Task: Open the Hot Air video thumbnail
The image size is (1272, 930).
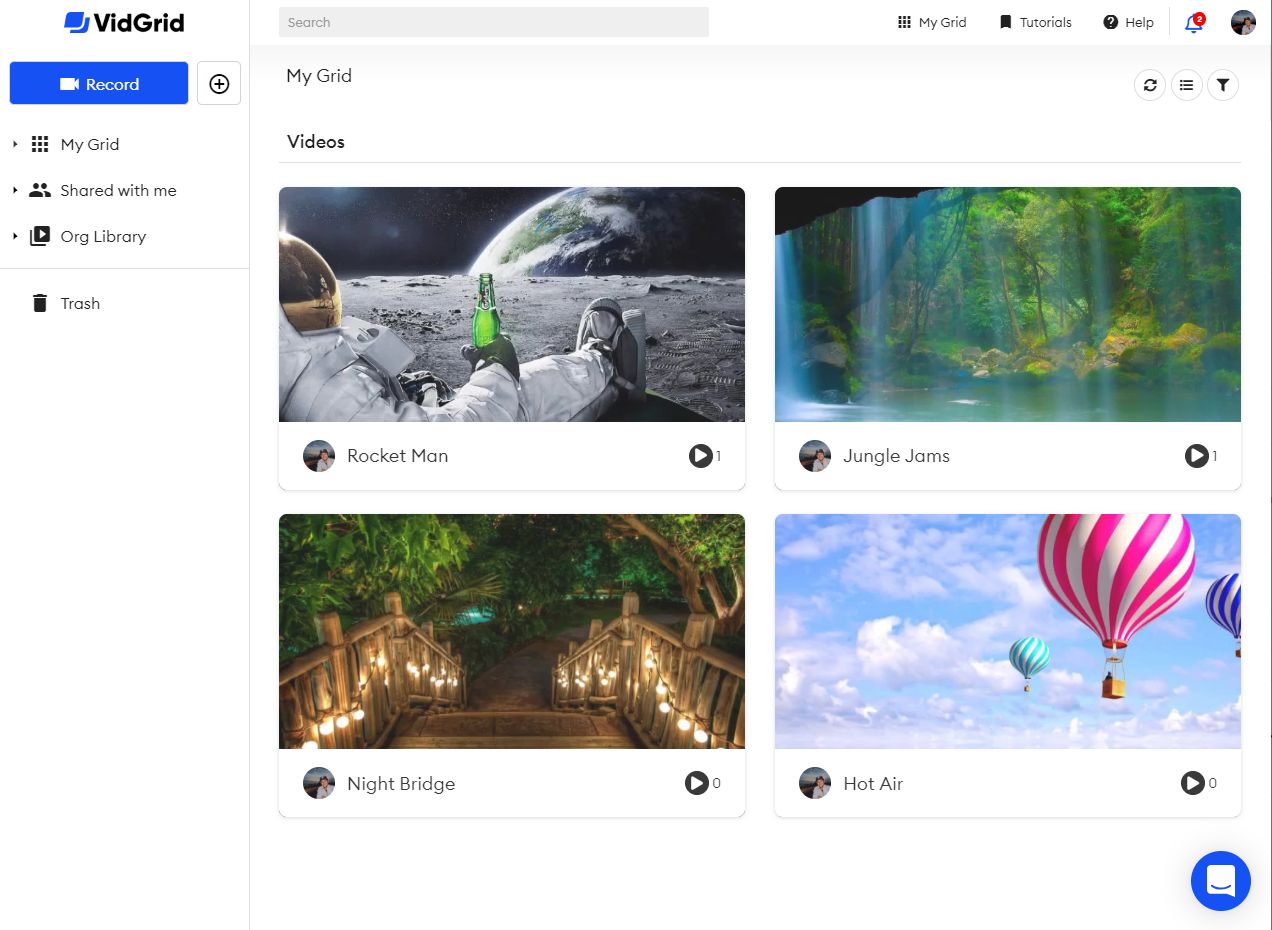Action: click(1007, 631)
